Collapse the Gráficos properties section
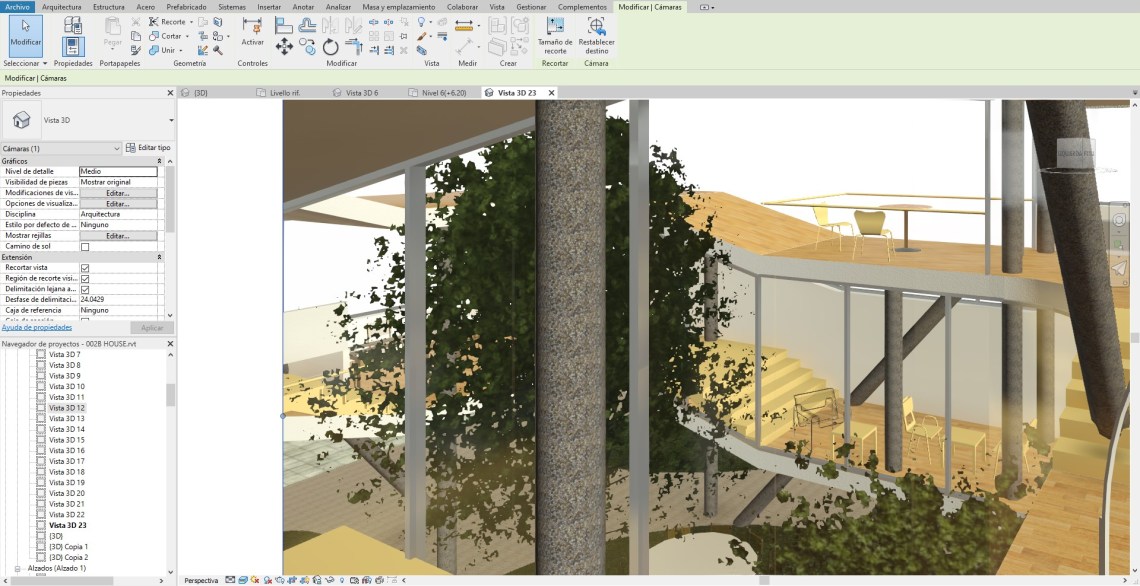Screen dimensions: 1140x586 click(159, 161)
